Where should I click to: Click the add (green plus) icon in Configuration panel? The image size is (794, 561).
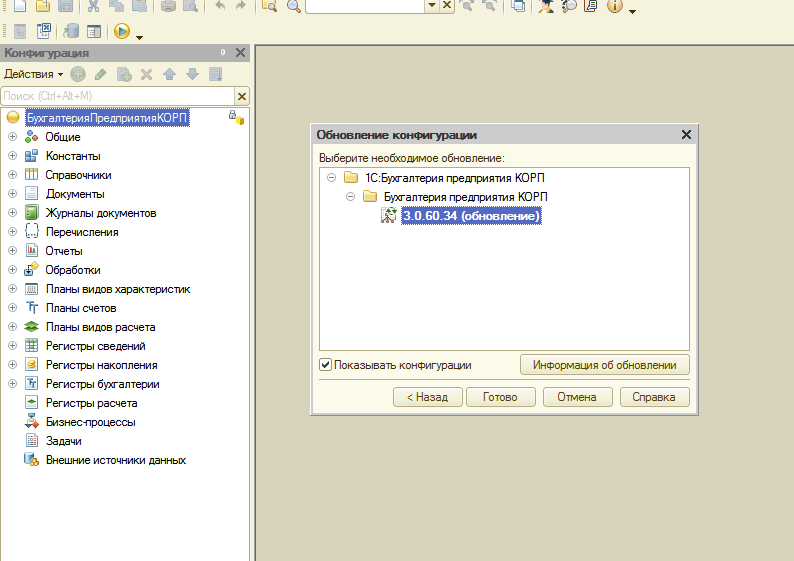(x=77, y=74)
